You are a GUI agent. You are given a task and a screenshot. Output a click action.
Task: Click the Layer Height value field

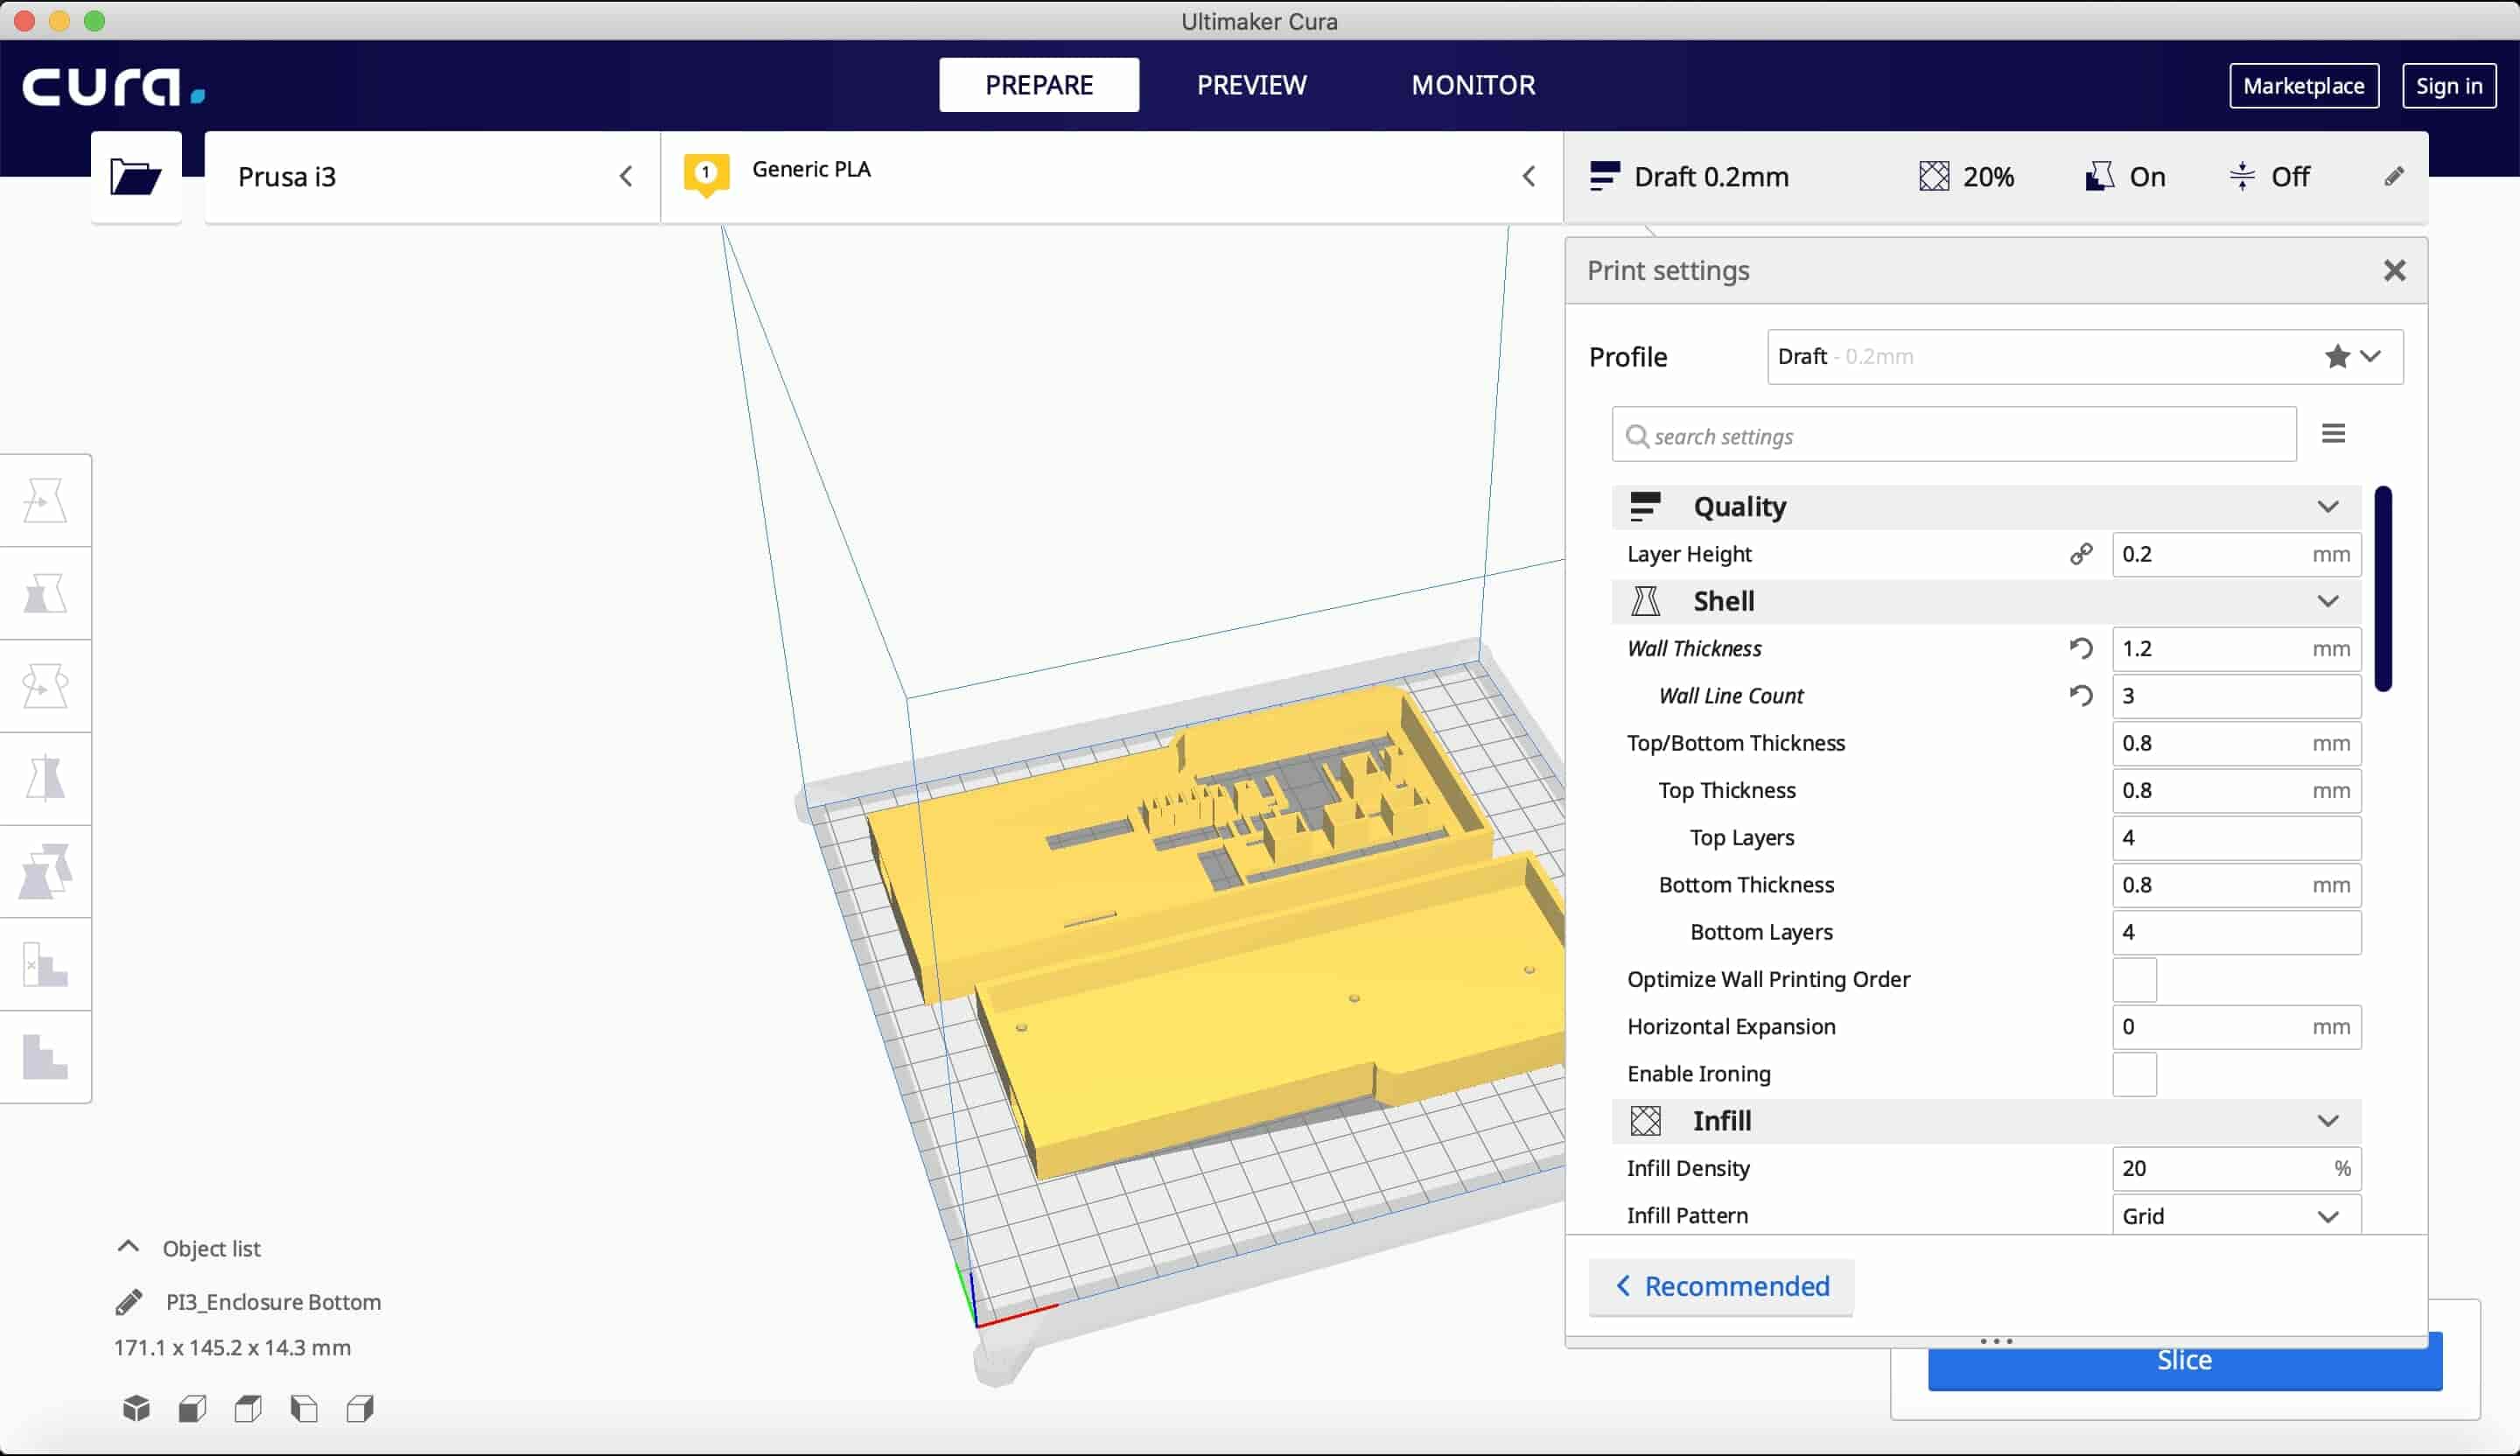pos(2237,554)
